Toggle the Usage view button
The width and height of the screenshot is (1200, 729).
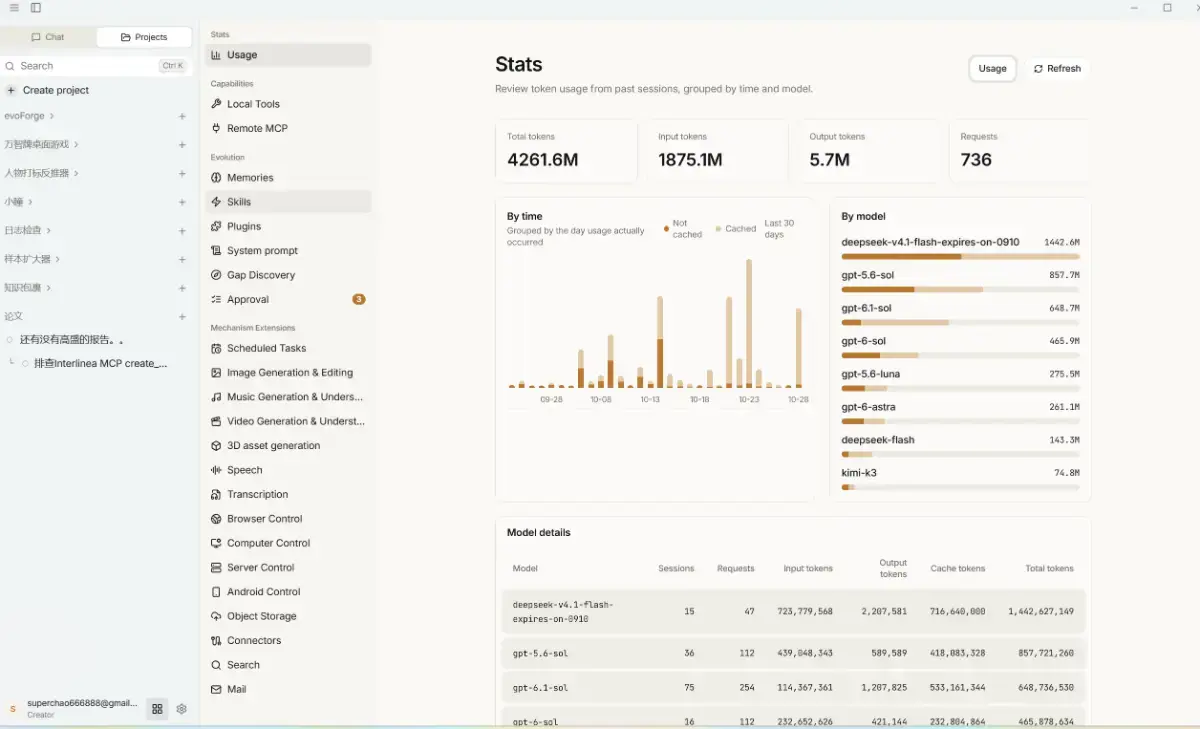(x=992, y=69)
